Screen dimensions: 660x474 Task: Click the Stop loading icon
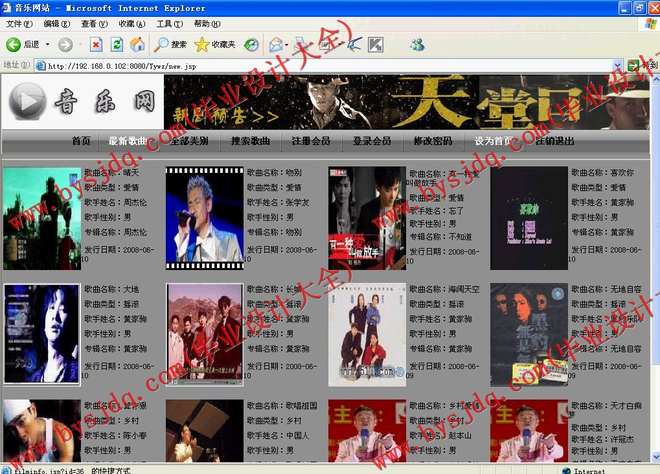click(96, 44)
